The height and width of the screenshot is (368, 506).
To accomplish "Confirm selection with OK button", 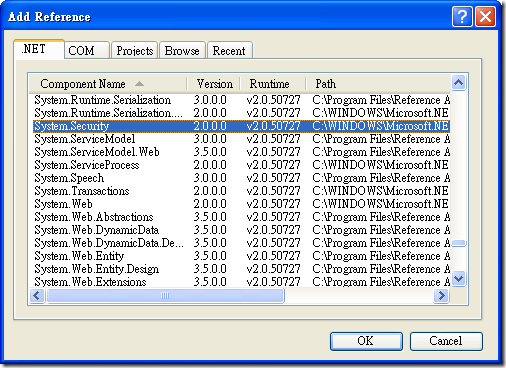I will 366,341.
